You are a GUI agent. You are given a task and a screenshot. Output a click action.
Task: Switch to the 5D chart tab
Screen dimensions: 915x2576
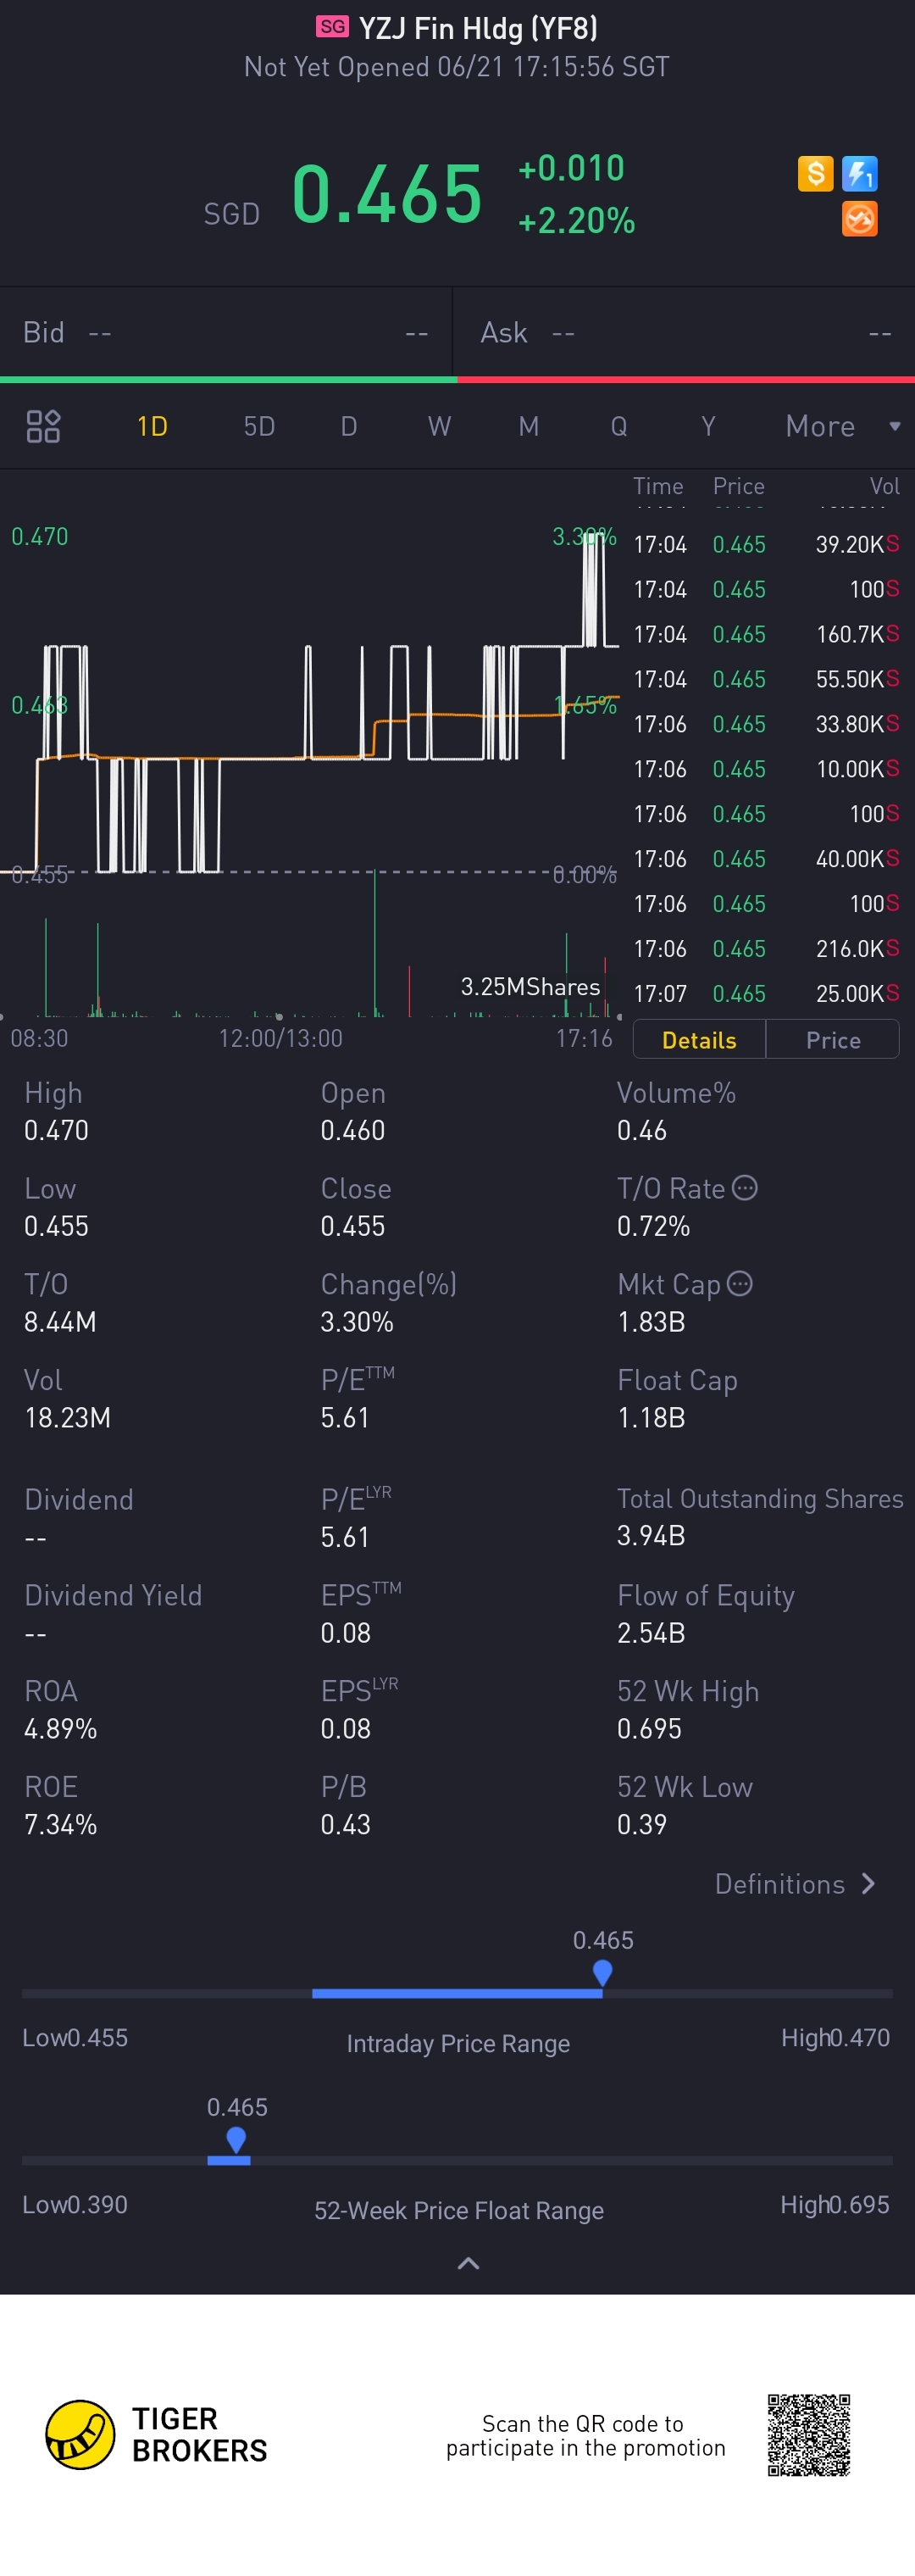point(259,427)
